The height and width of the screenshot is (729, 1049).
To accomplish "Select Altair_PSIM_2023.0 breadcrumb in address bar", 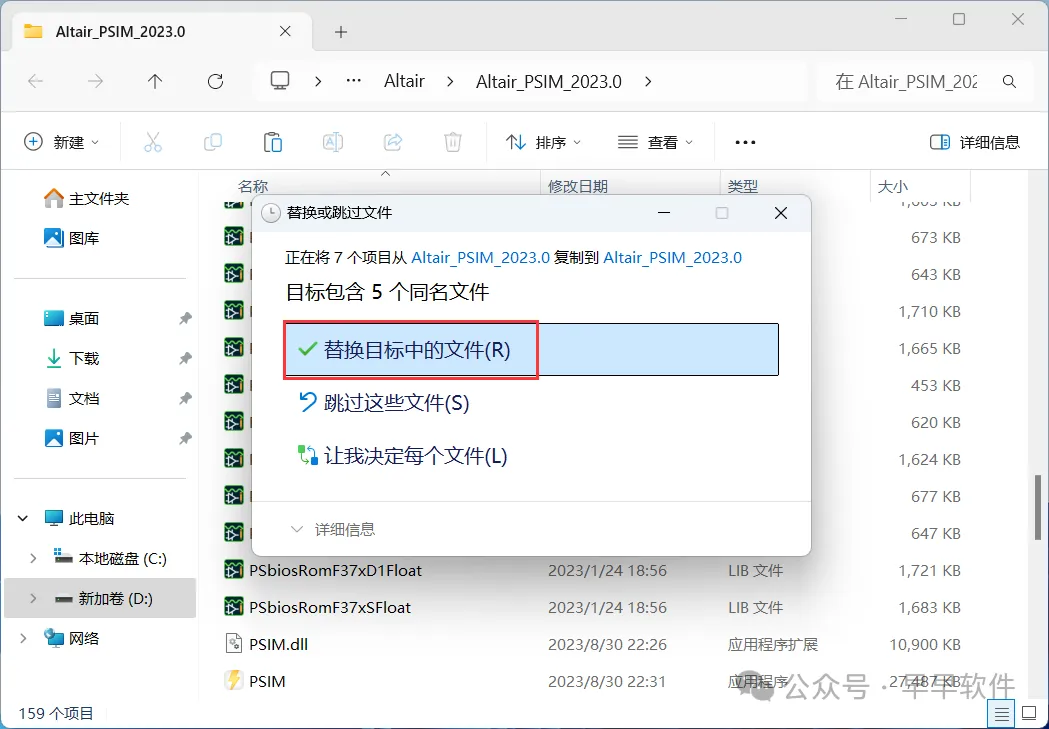I will tap(549, 81).
